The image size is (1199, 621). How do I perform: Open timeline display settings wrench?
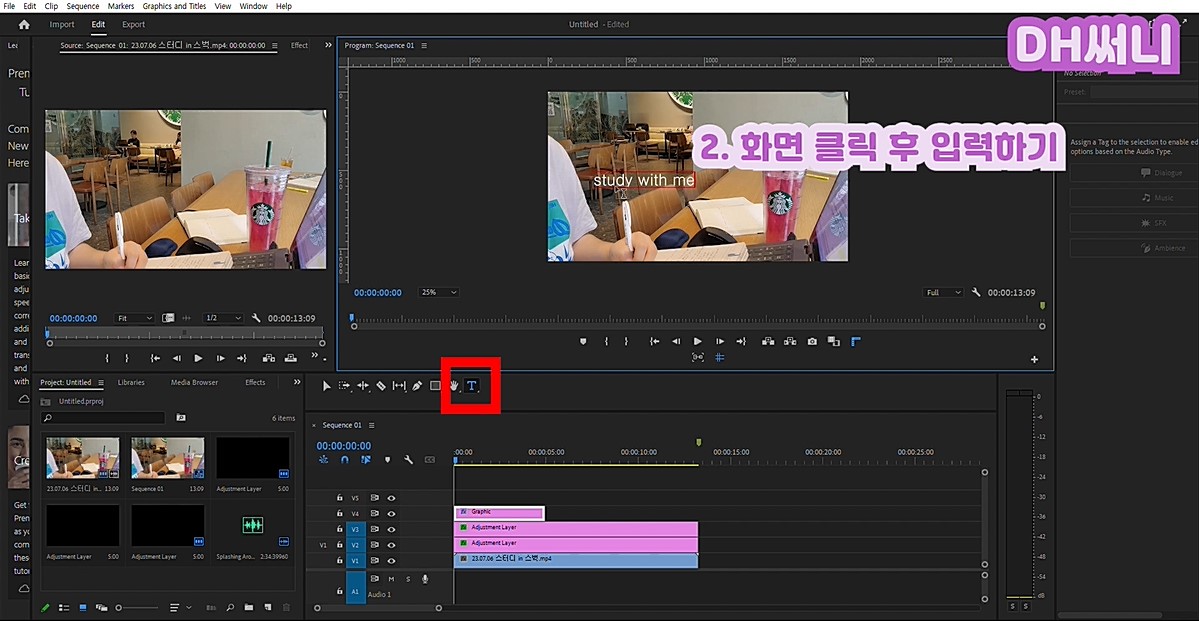coord(408,460)
